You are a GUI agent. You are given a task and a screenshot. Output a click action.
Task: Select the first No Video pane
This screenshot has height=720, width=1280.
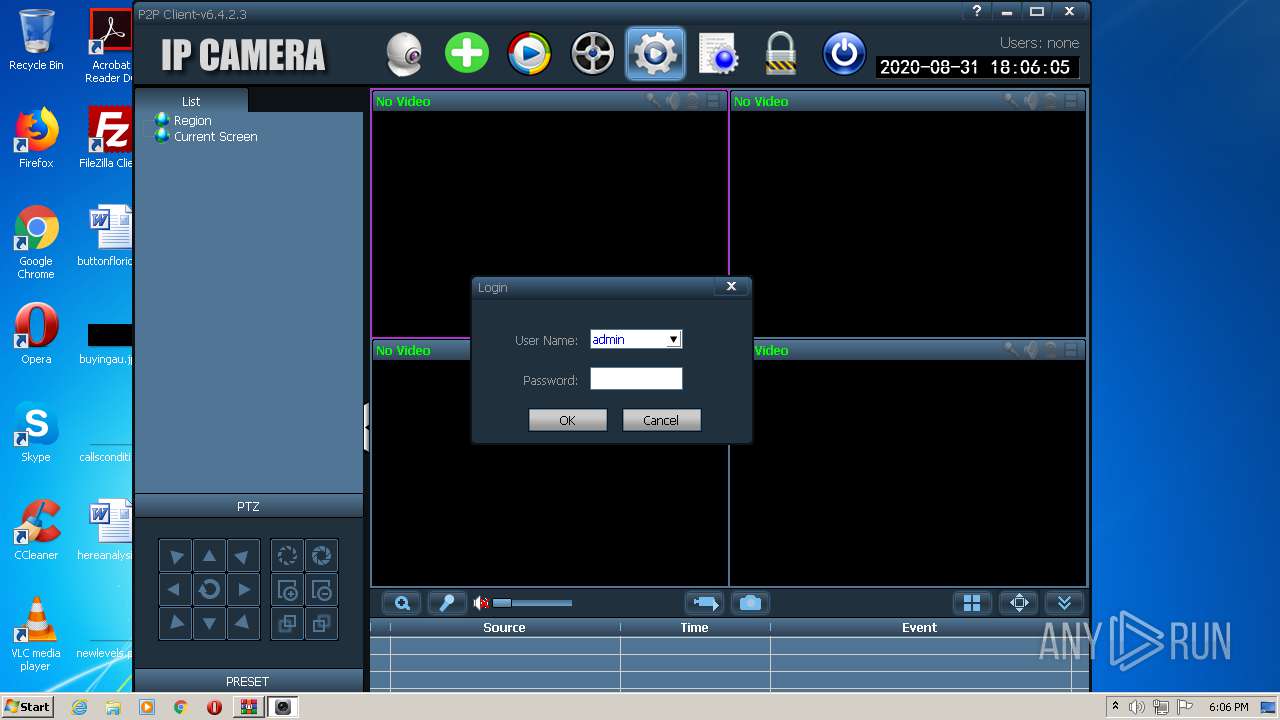550,214
